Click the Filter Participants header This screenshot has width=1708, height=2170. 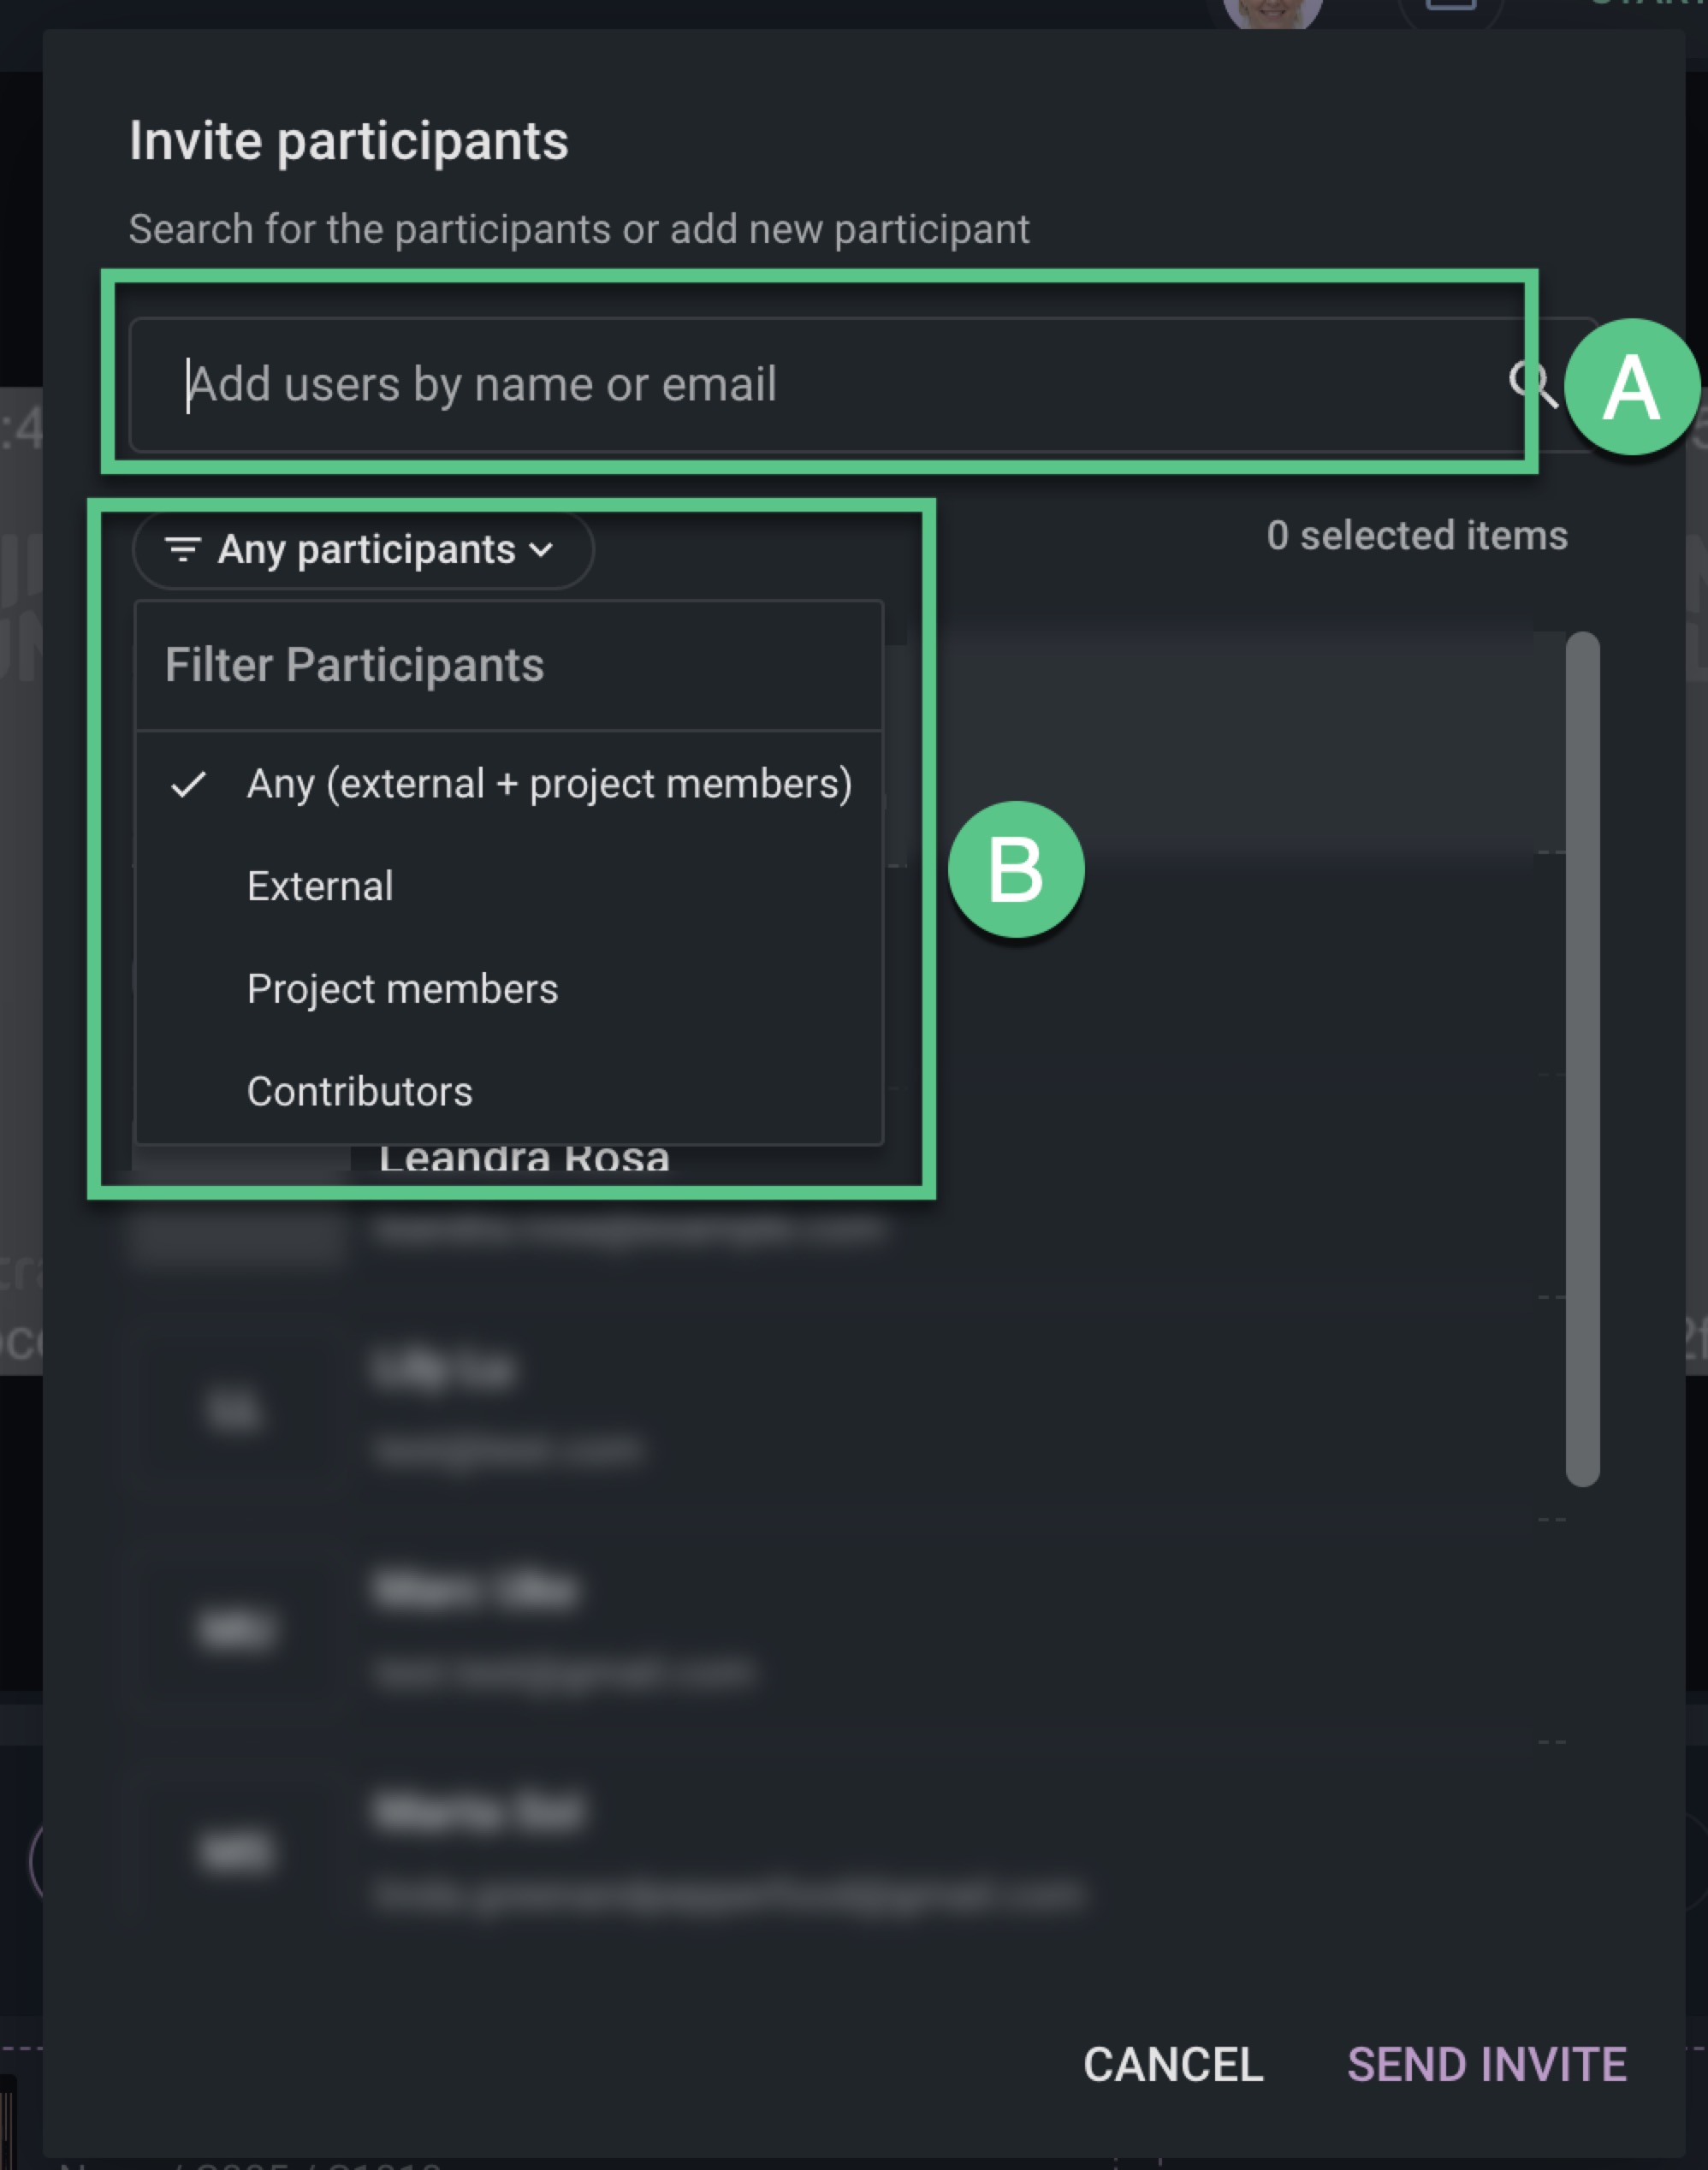355,665
